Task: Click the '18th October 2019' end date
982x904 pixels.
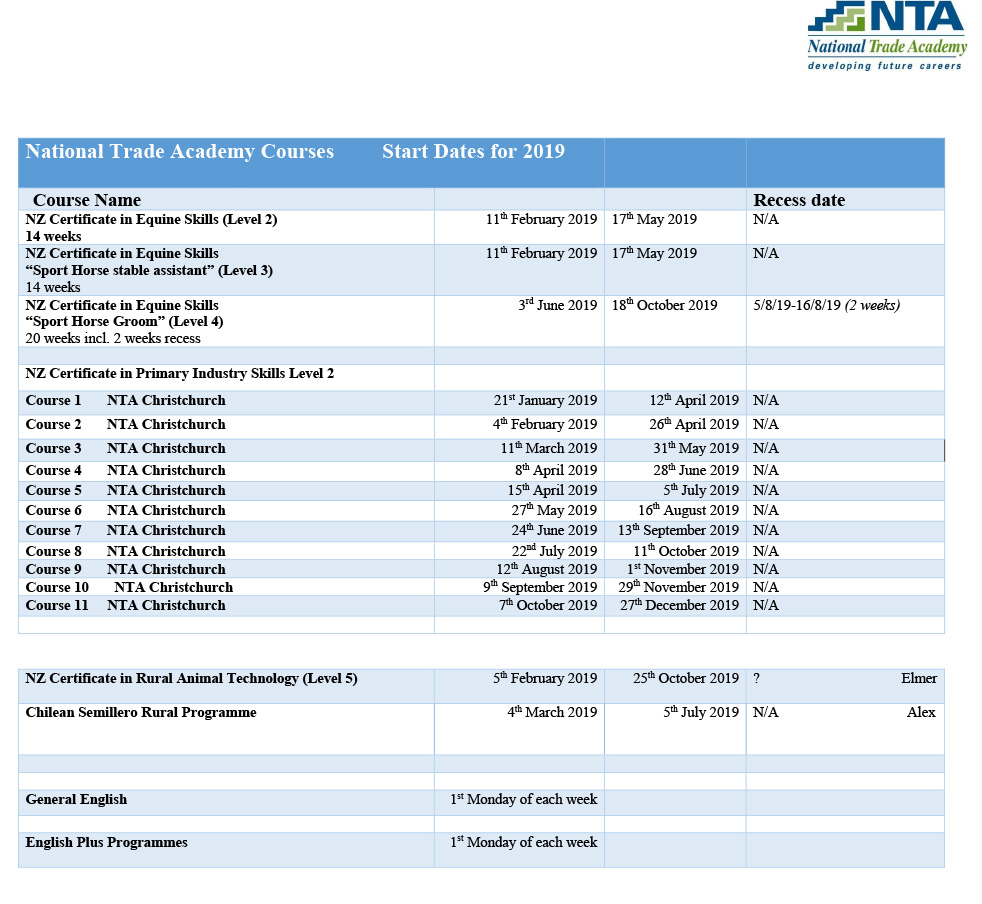Action: (664, 304)
